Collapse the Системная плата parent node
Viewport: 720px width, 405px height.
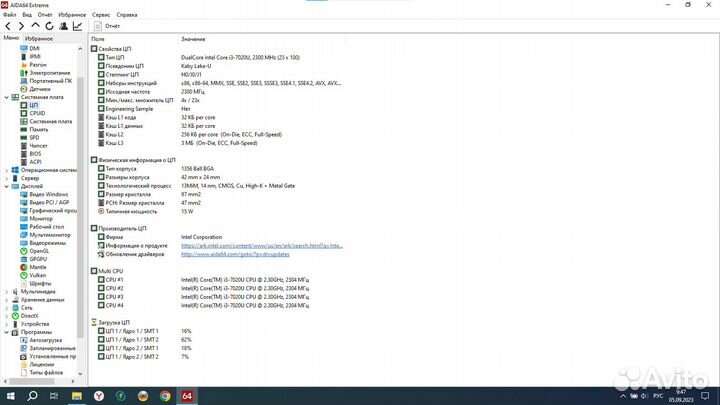[6, 97]
